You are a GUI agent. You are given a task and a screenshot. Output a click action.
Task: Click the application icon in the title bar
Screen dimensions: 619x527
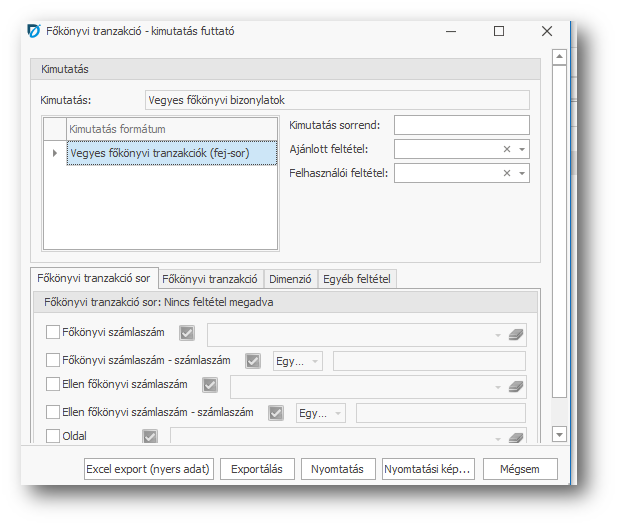point(33,31)
